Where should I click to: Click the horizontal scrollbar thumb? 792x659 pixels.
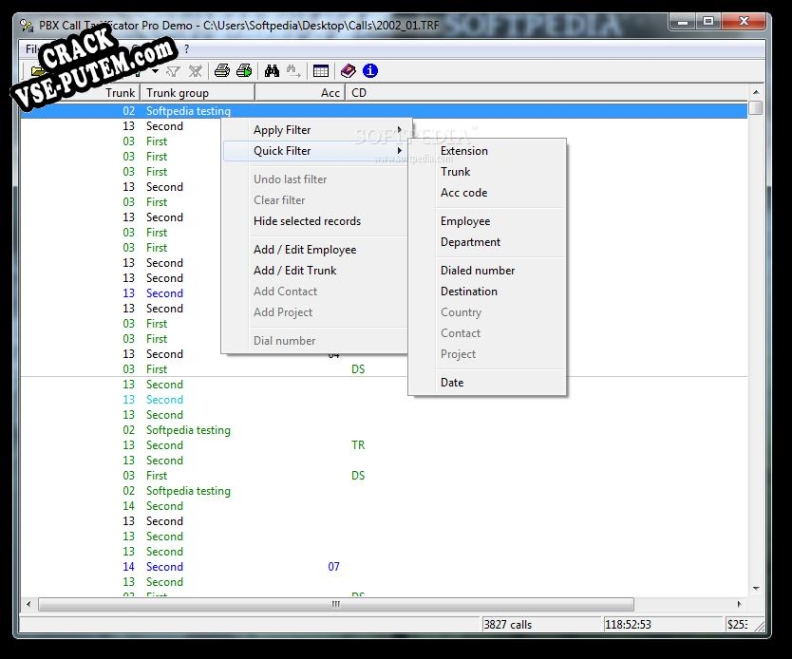click(x=336, y=604)
